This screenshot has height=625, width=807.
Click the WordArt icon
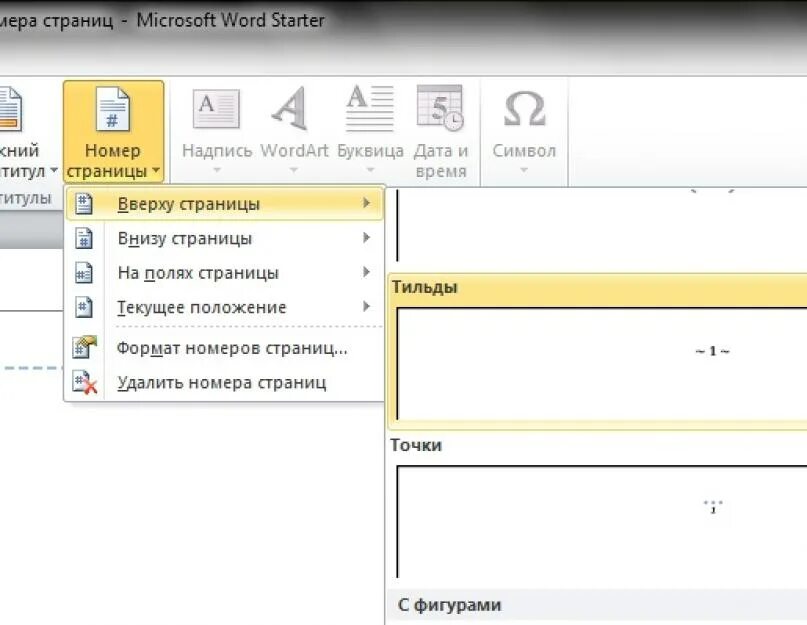click(291, 109)
